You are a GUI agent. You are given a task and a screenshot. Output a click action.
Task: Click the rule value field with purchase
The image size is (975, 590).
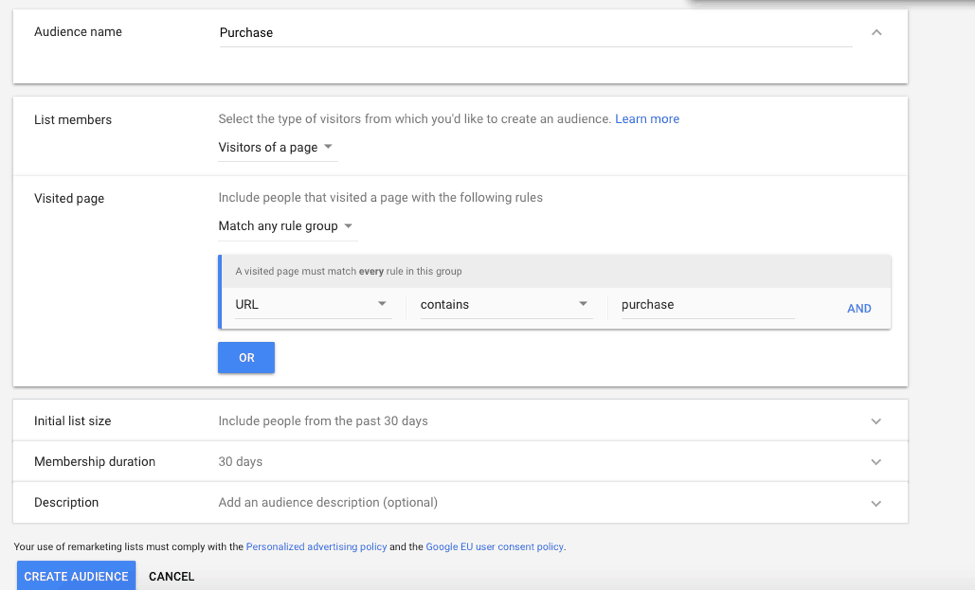[x=706, y=305]
